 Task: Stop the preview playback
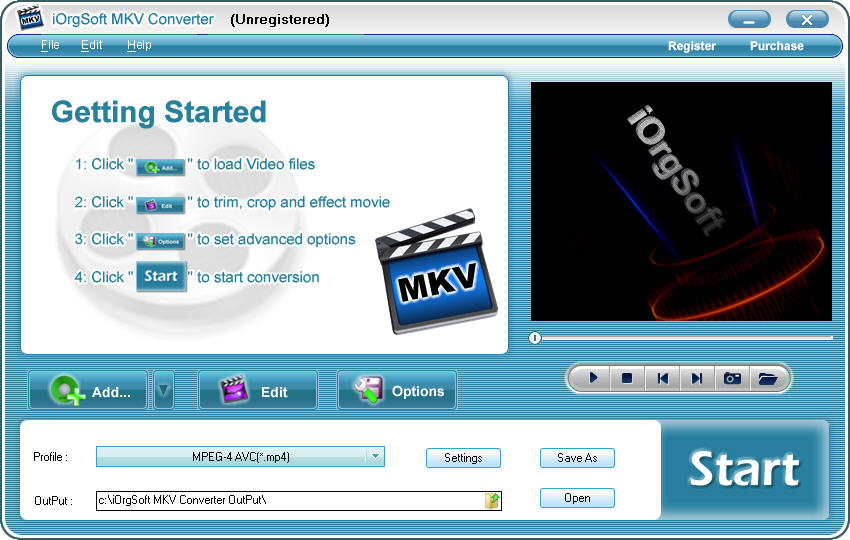coord(627,378)
